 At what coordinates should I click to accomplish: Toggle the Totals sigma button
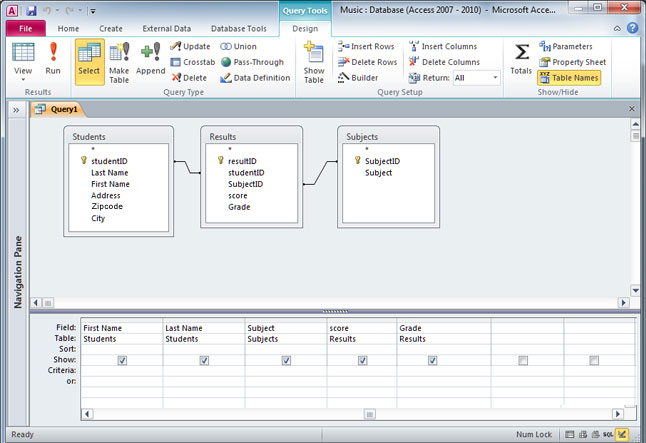pyautogui.click(x=521, y=59)
